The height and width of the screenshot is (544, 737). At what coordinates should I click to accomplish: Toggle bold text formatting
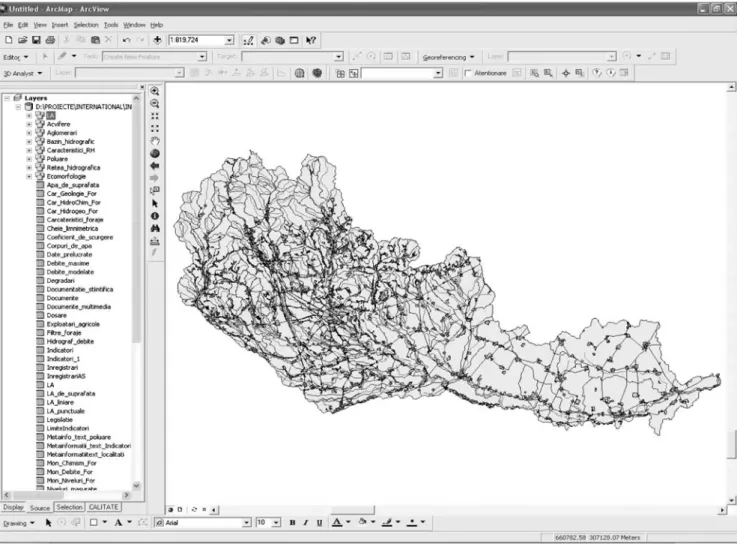[292, 523]
